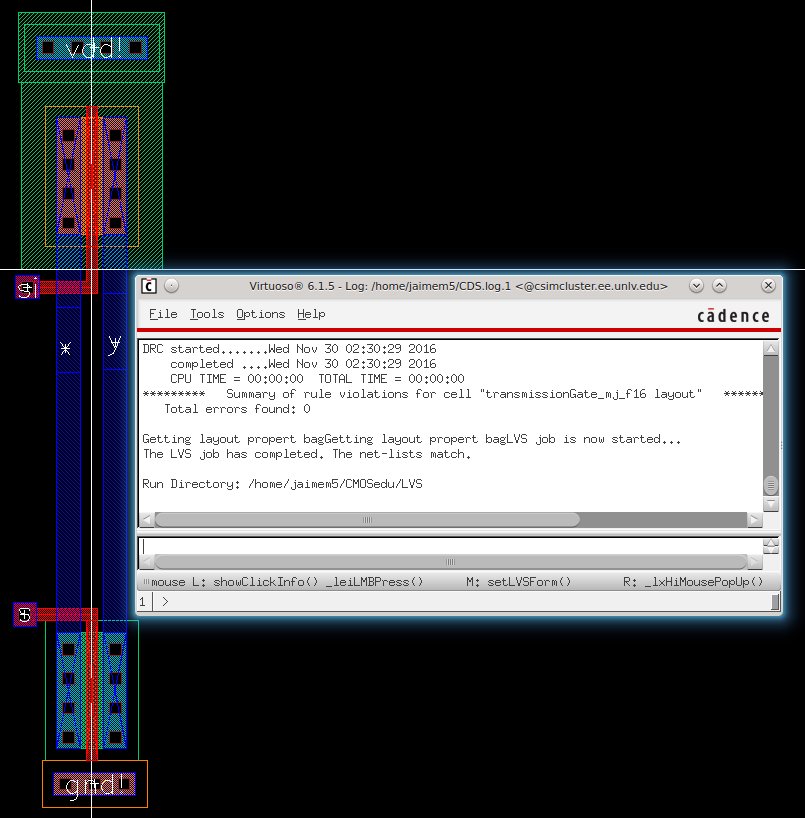Select the gnd! pin label in layout
The image size is (805, 818).
(x=97, y=785)
